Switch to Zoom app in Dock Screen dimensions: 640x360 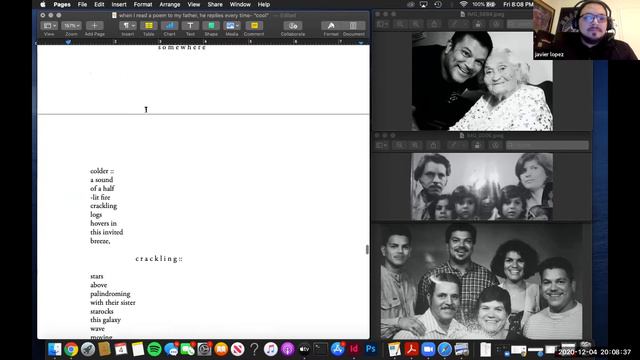tap(428, 349)
